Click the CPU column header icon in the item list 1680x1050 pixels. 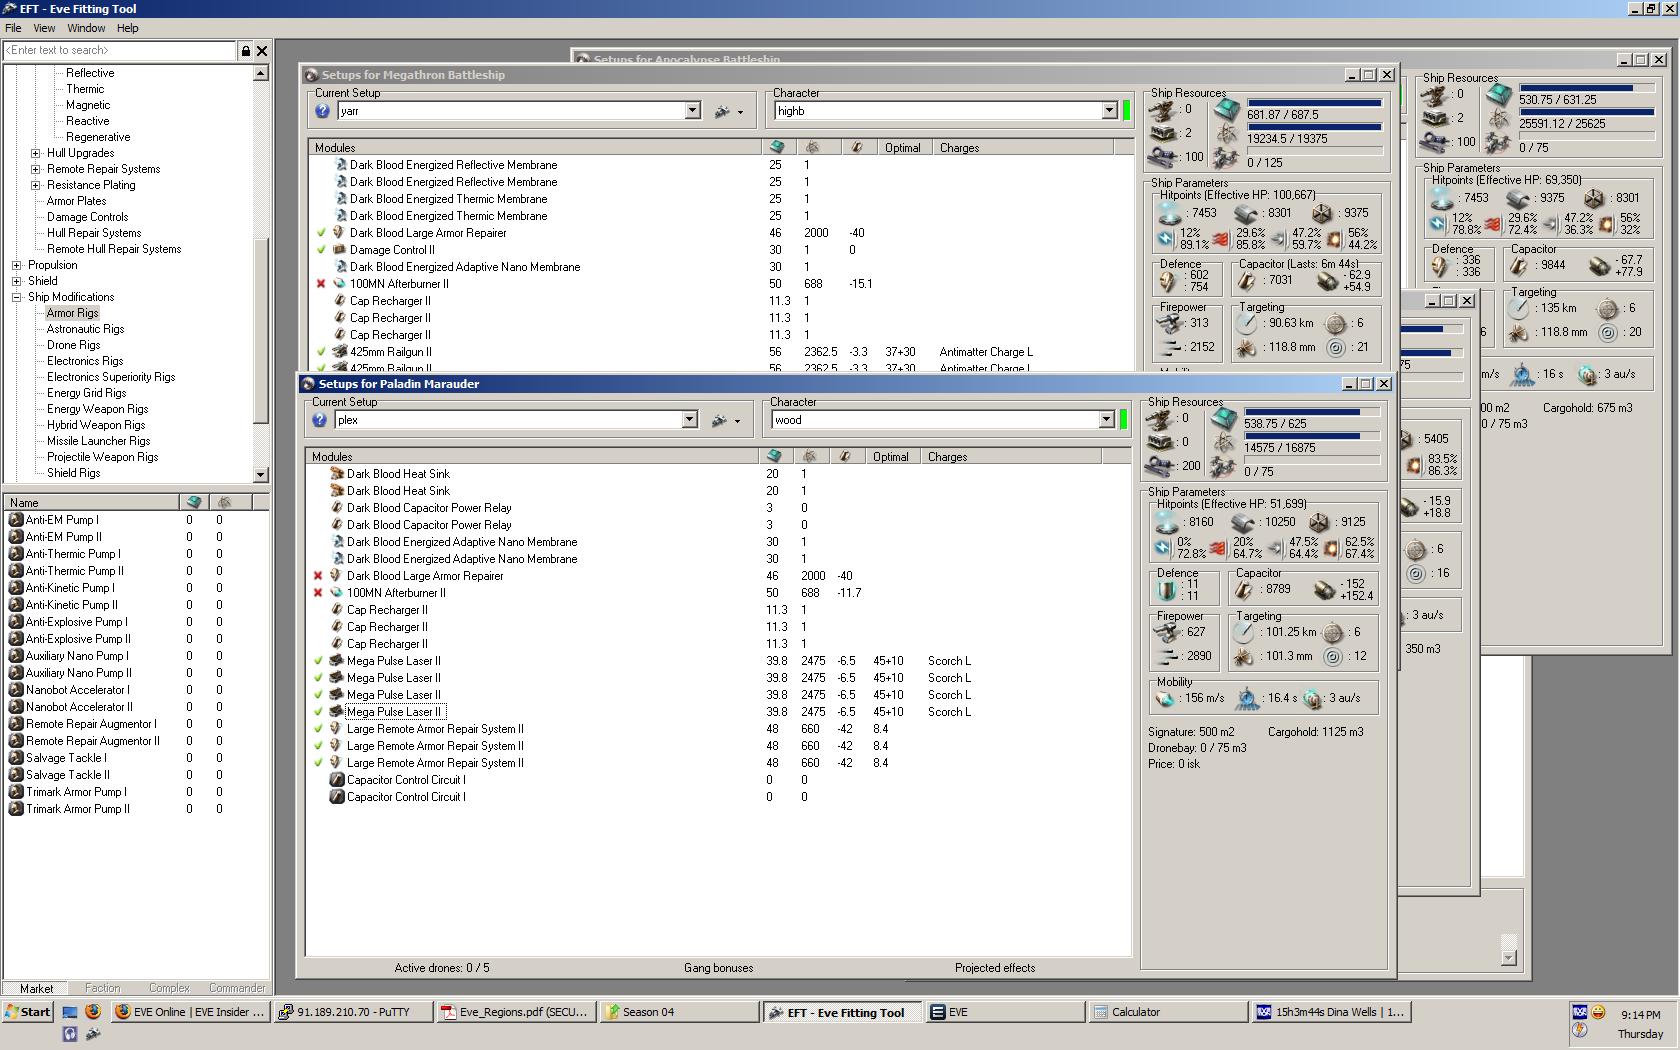194,502
